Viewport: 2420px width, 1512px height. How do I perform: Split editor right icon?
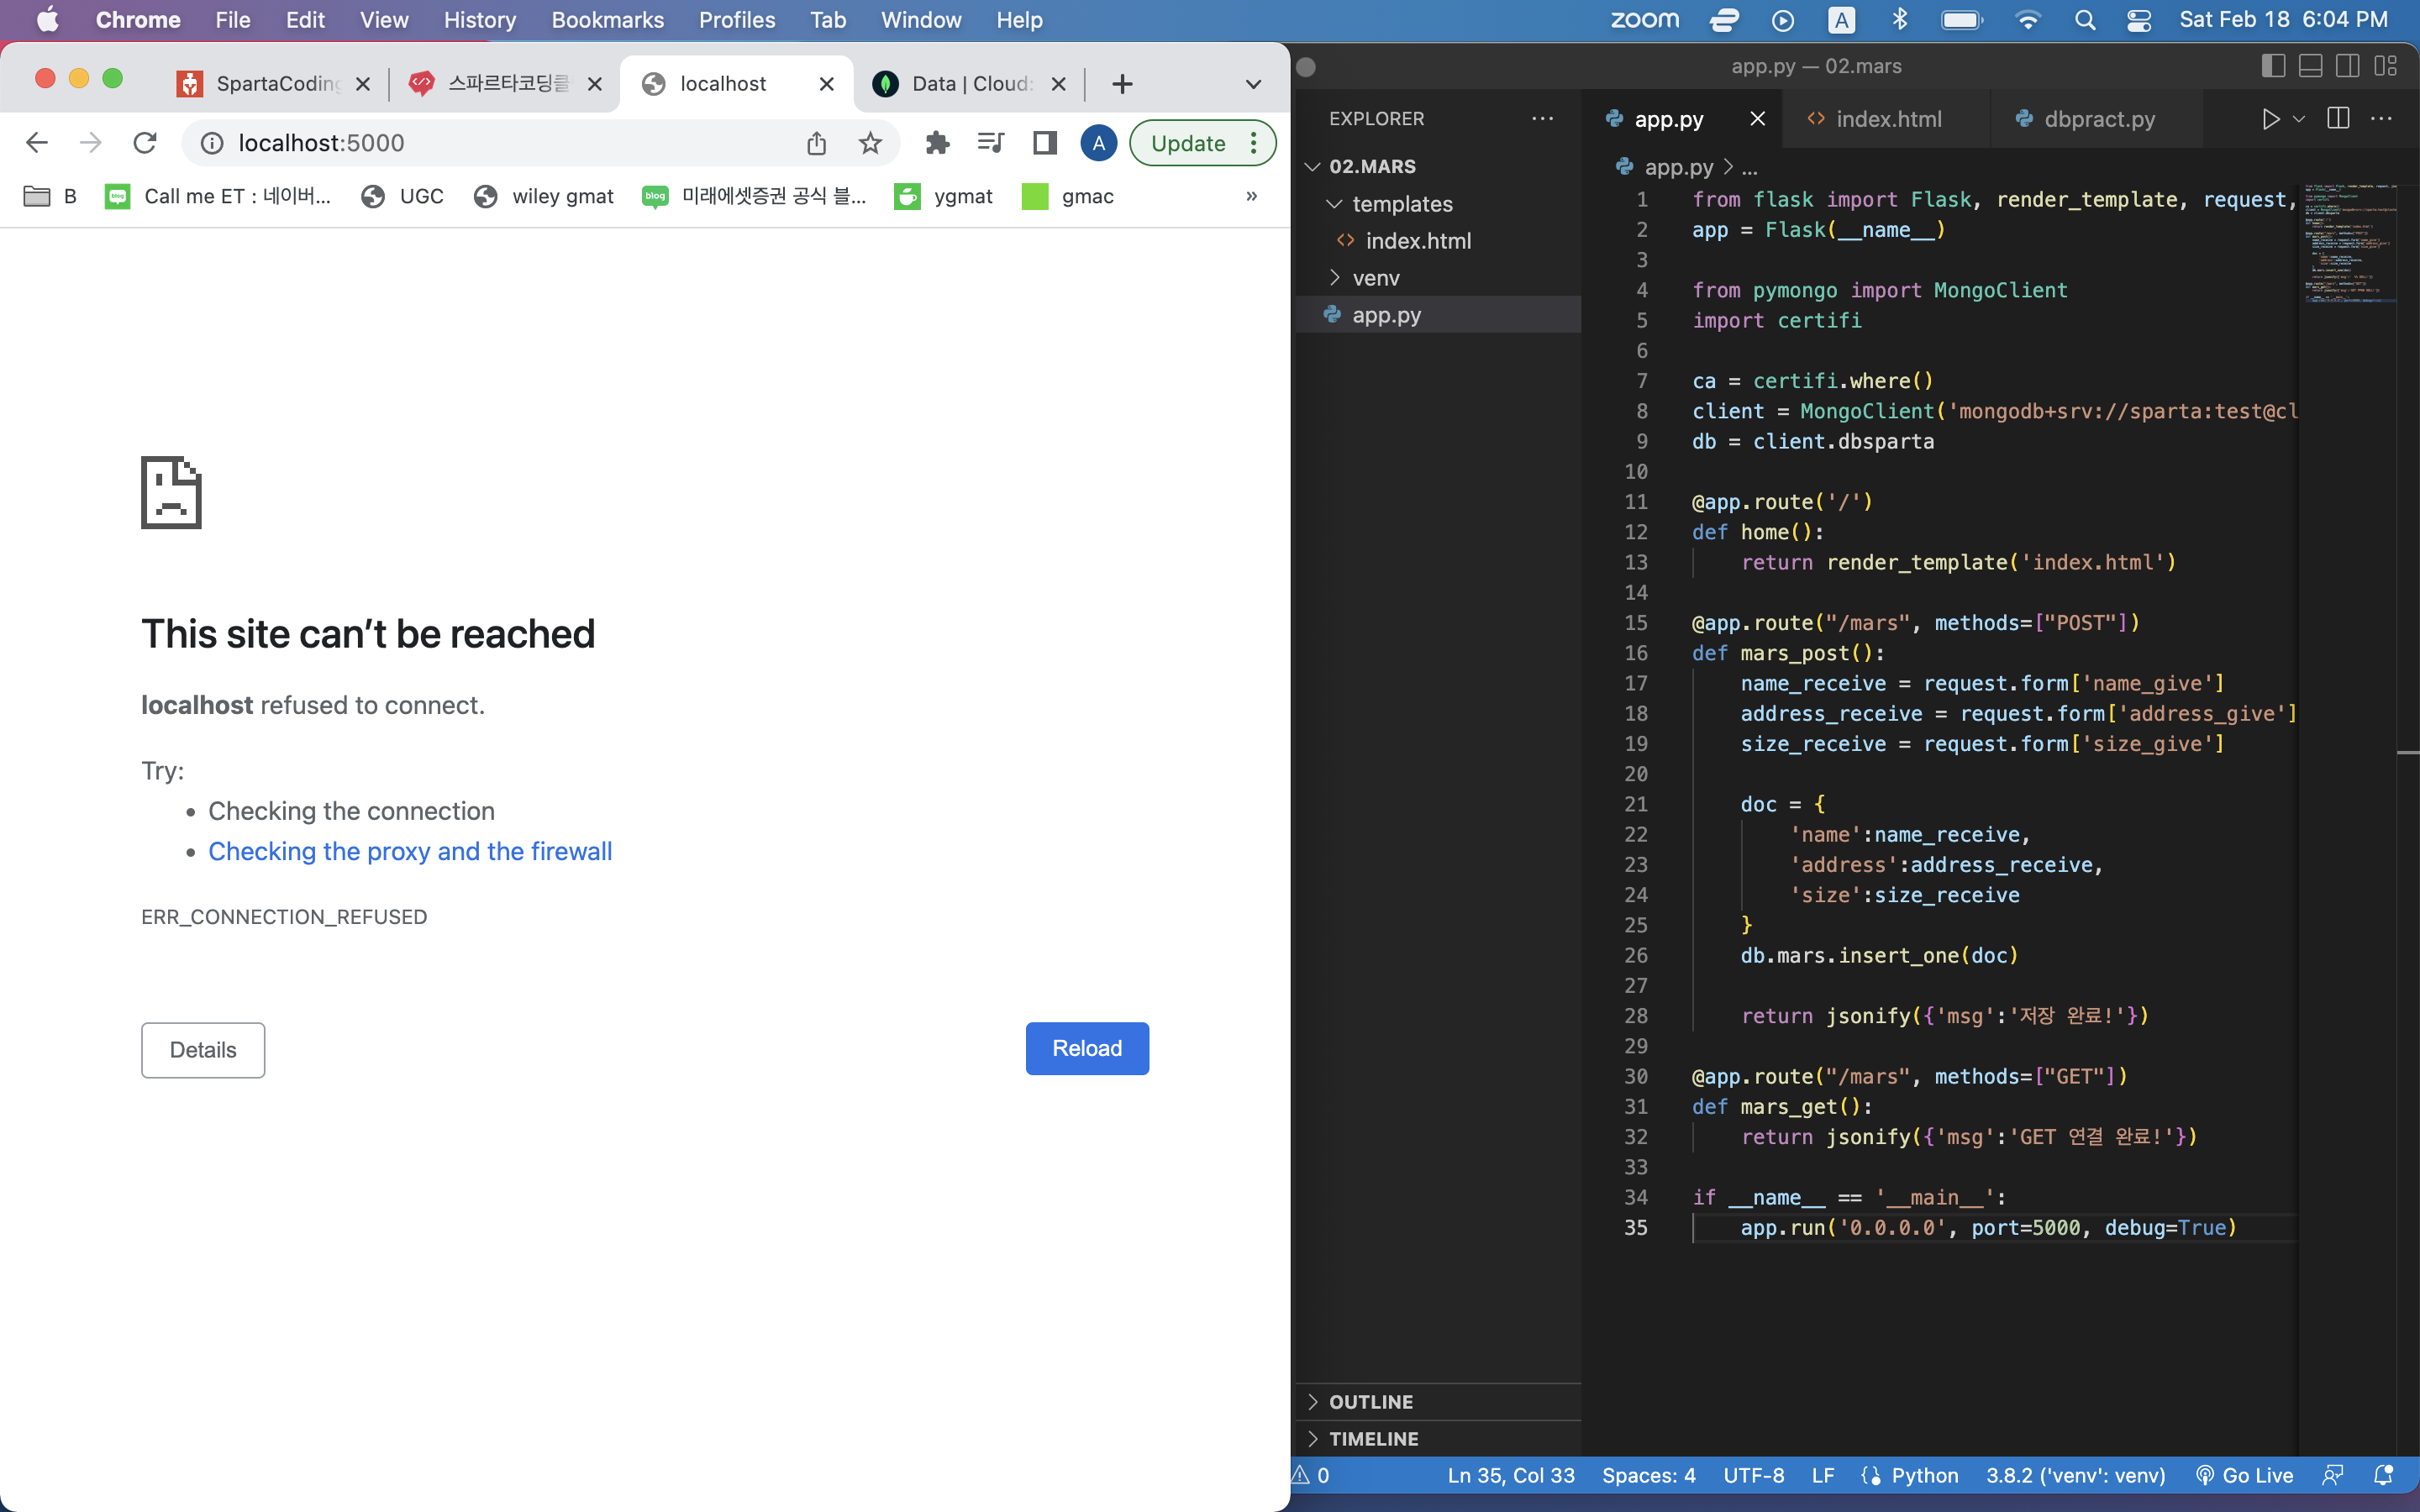coord(2338,119)
